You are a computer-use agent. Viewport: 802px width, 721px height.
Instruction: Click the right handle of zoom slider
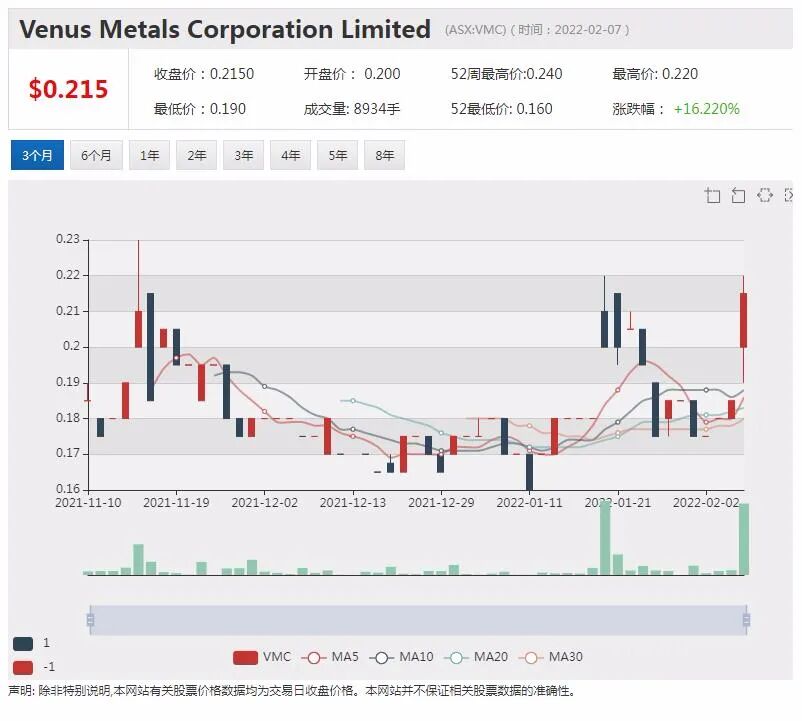coord(746,620)
